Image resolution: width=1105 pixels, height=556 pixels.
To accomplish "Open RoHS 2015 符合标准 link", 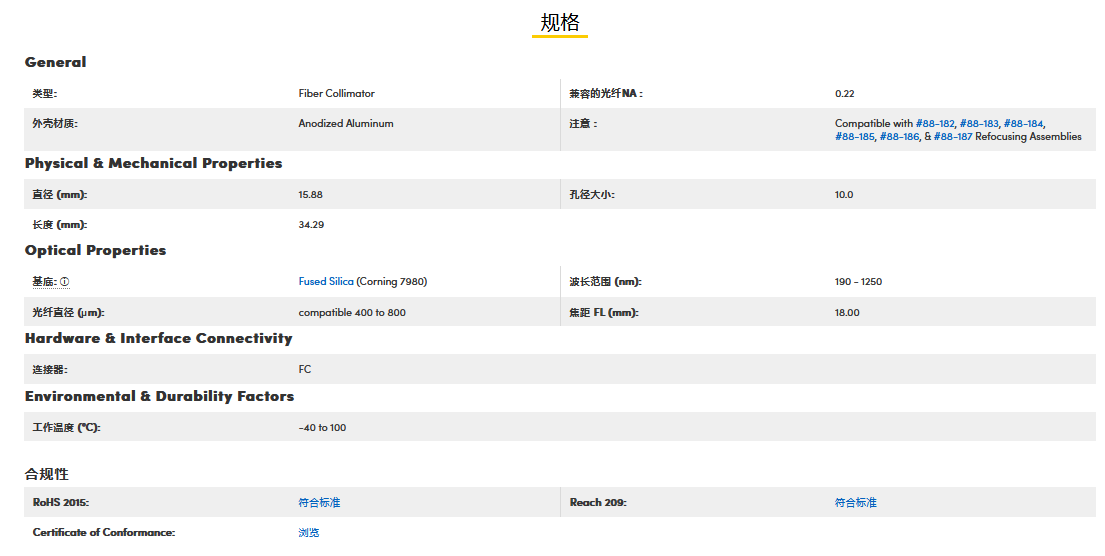I will pyautogui.click(x=319, y=502).
